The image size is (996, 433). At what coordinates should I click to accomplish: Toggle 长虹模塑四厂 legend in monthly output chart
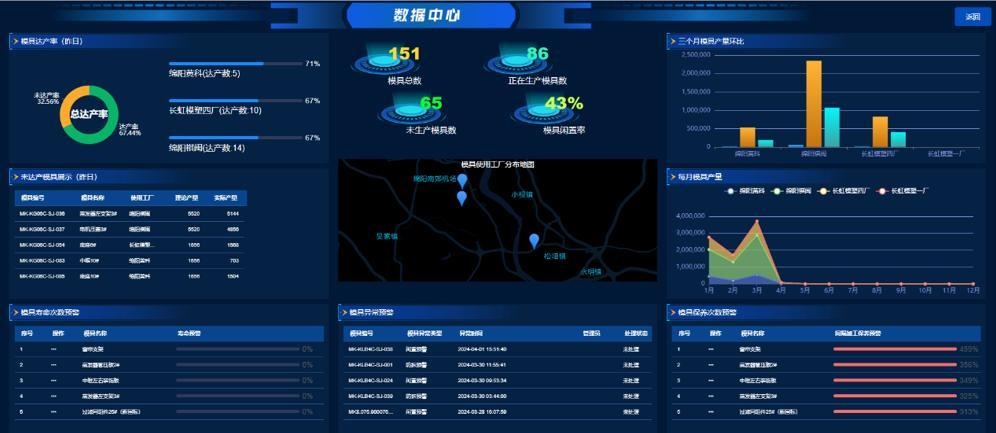(839, 190)
